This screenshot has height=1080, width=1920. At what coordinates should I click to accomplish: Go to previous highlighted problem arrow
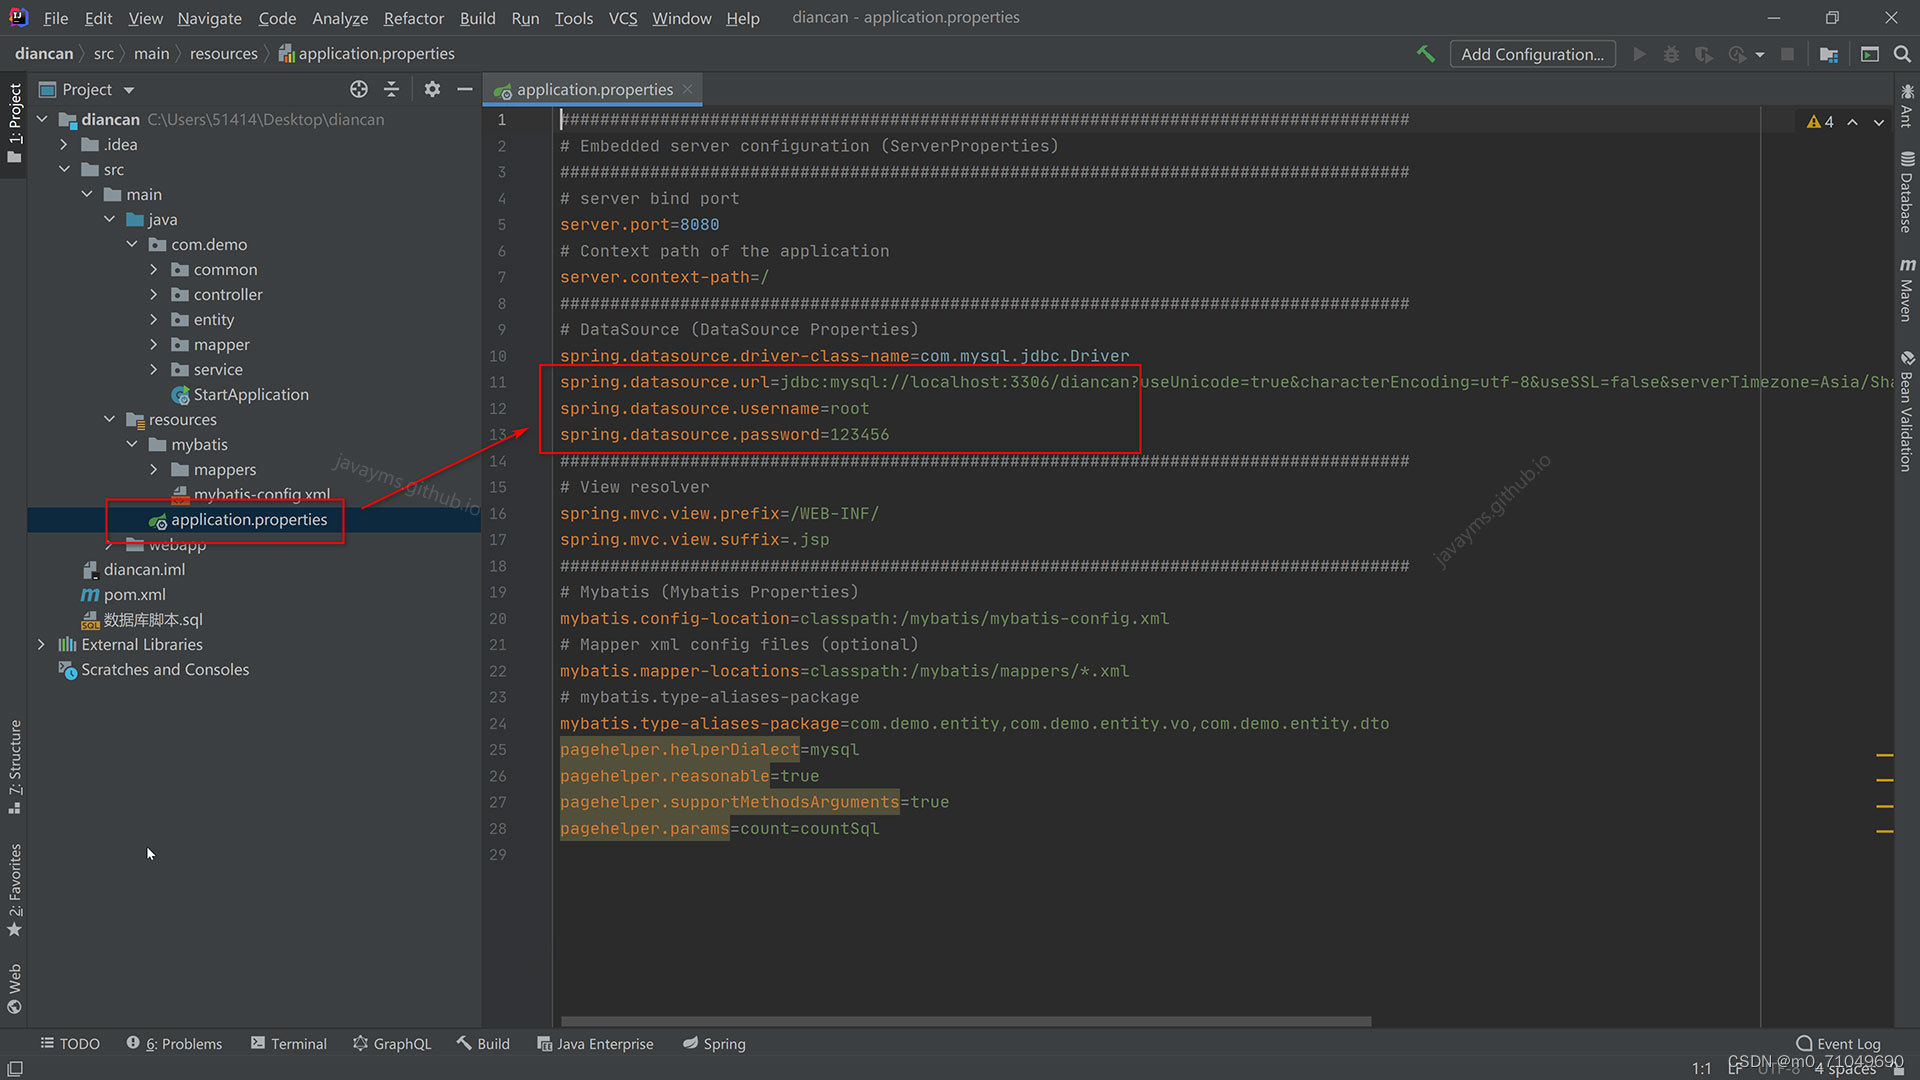pos(1852,121)
